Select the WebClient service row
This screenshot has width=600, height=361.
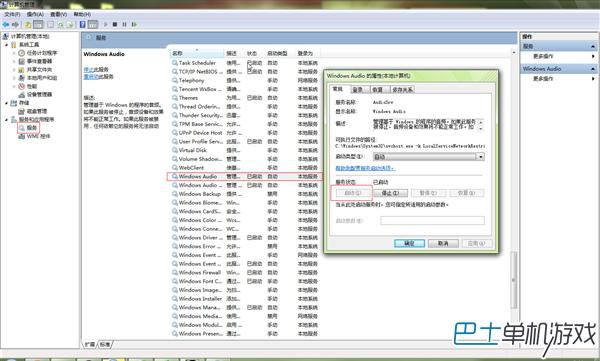tap(245, 168)
